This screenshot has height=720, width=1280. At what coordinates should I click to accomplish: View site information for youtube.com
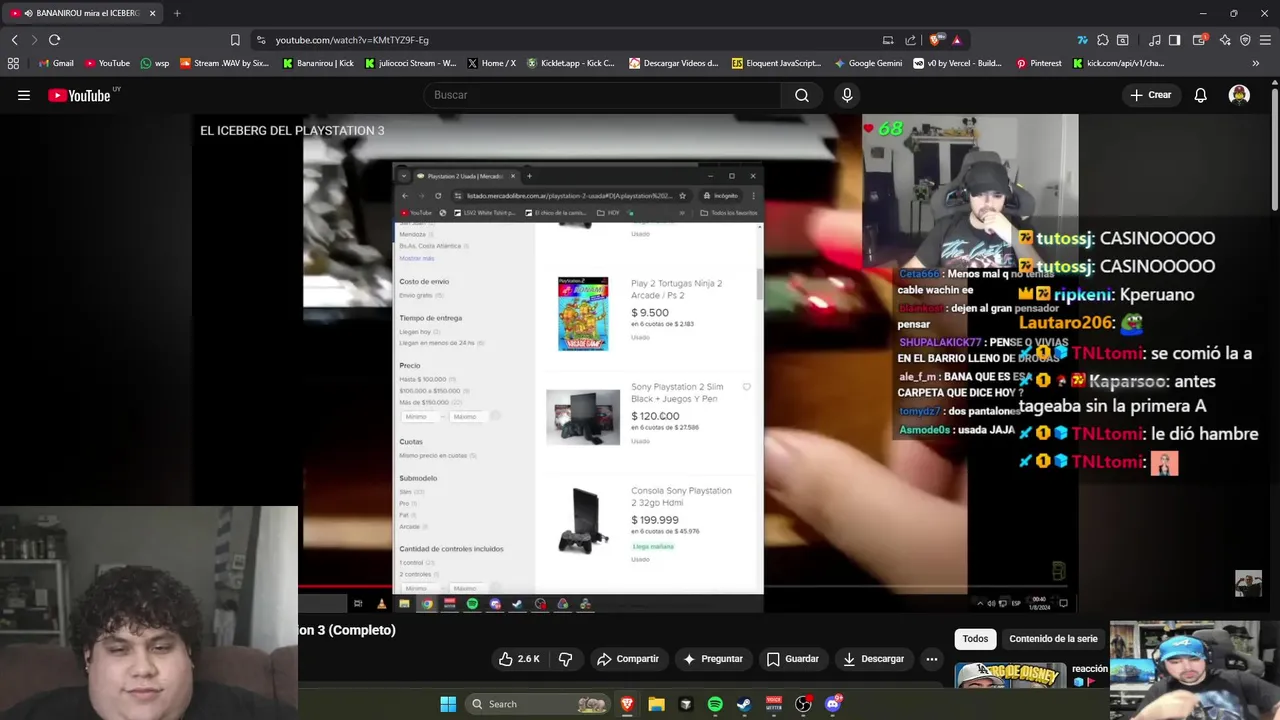(x=261, y=40)
